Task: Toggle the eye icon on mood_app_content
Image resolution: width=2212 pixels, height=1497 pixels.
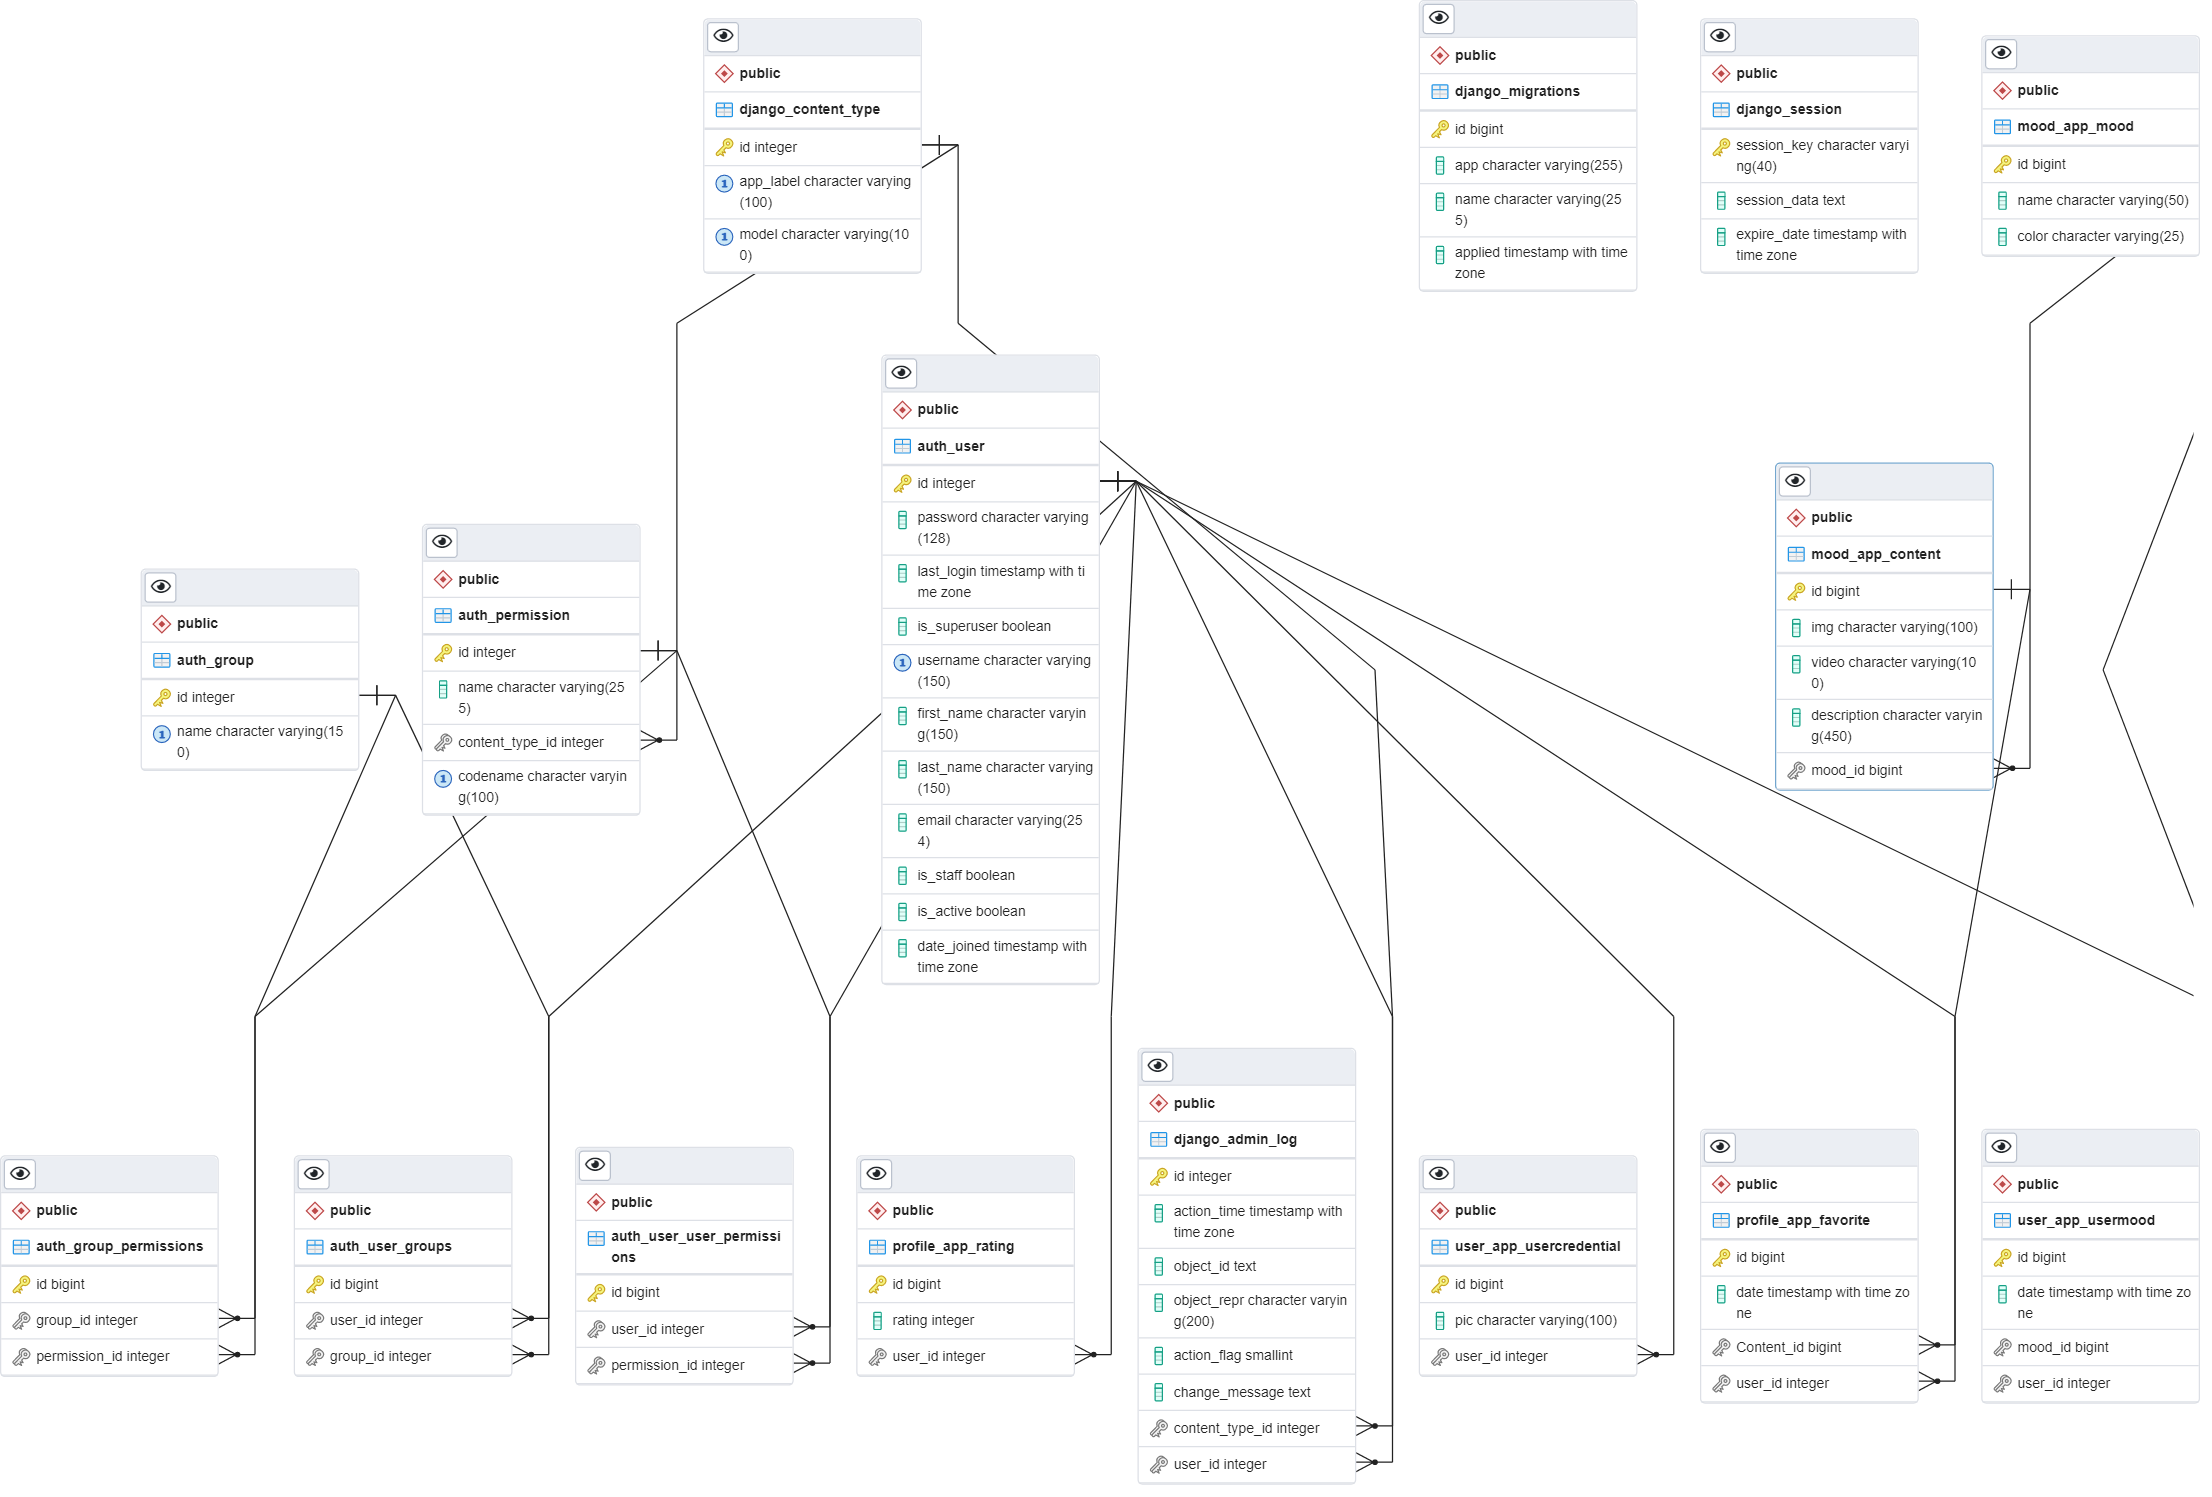Action: [1794, 480]
